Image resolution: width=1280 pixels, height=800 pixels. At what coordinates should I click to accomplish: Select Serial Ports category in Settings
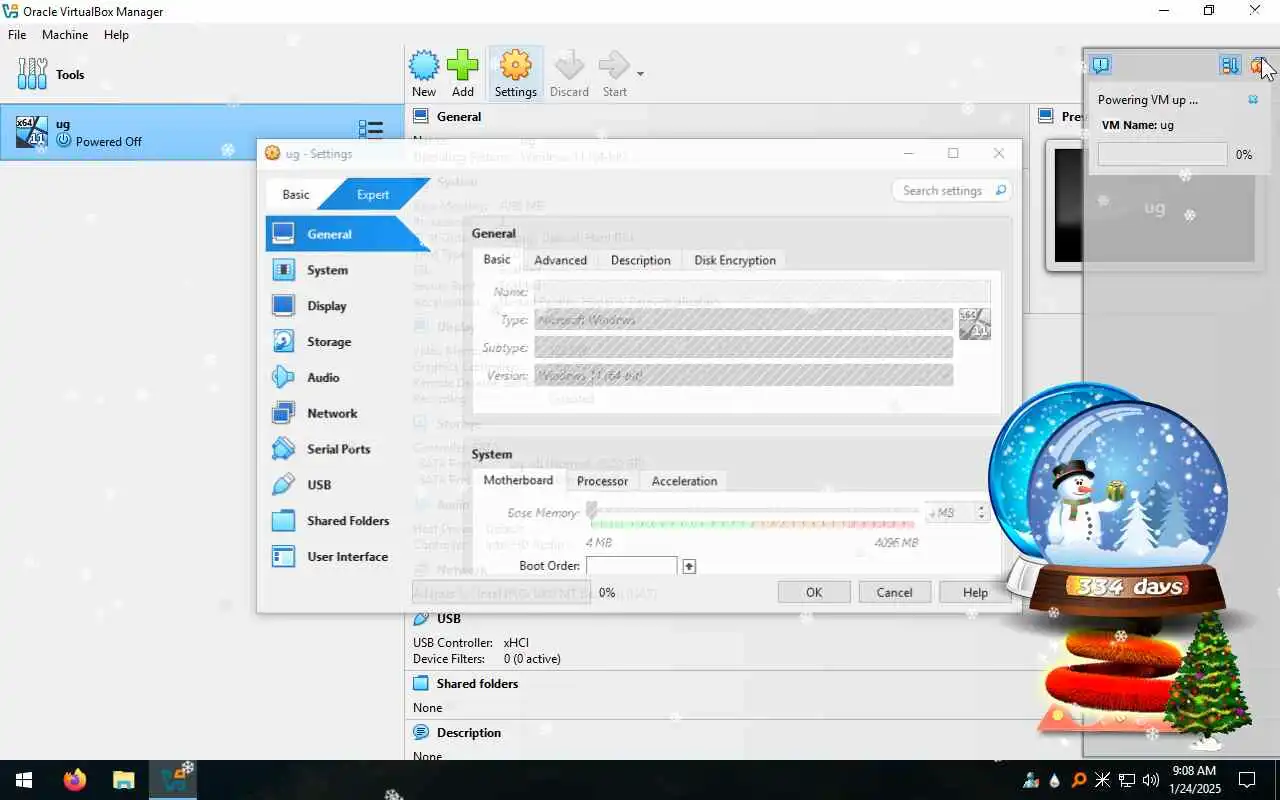point(340,449)
